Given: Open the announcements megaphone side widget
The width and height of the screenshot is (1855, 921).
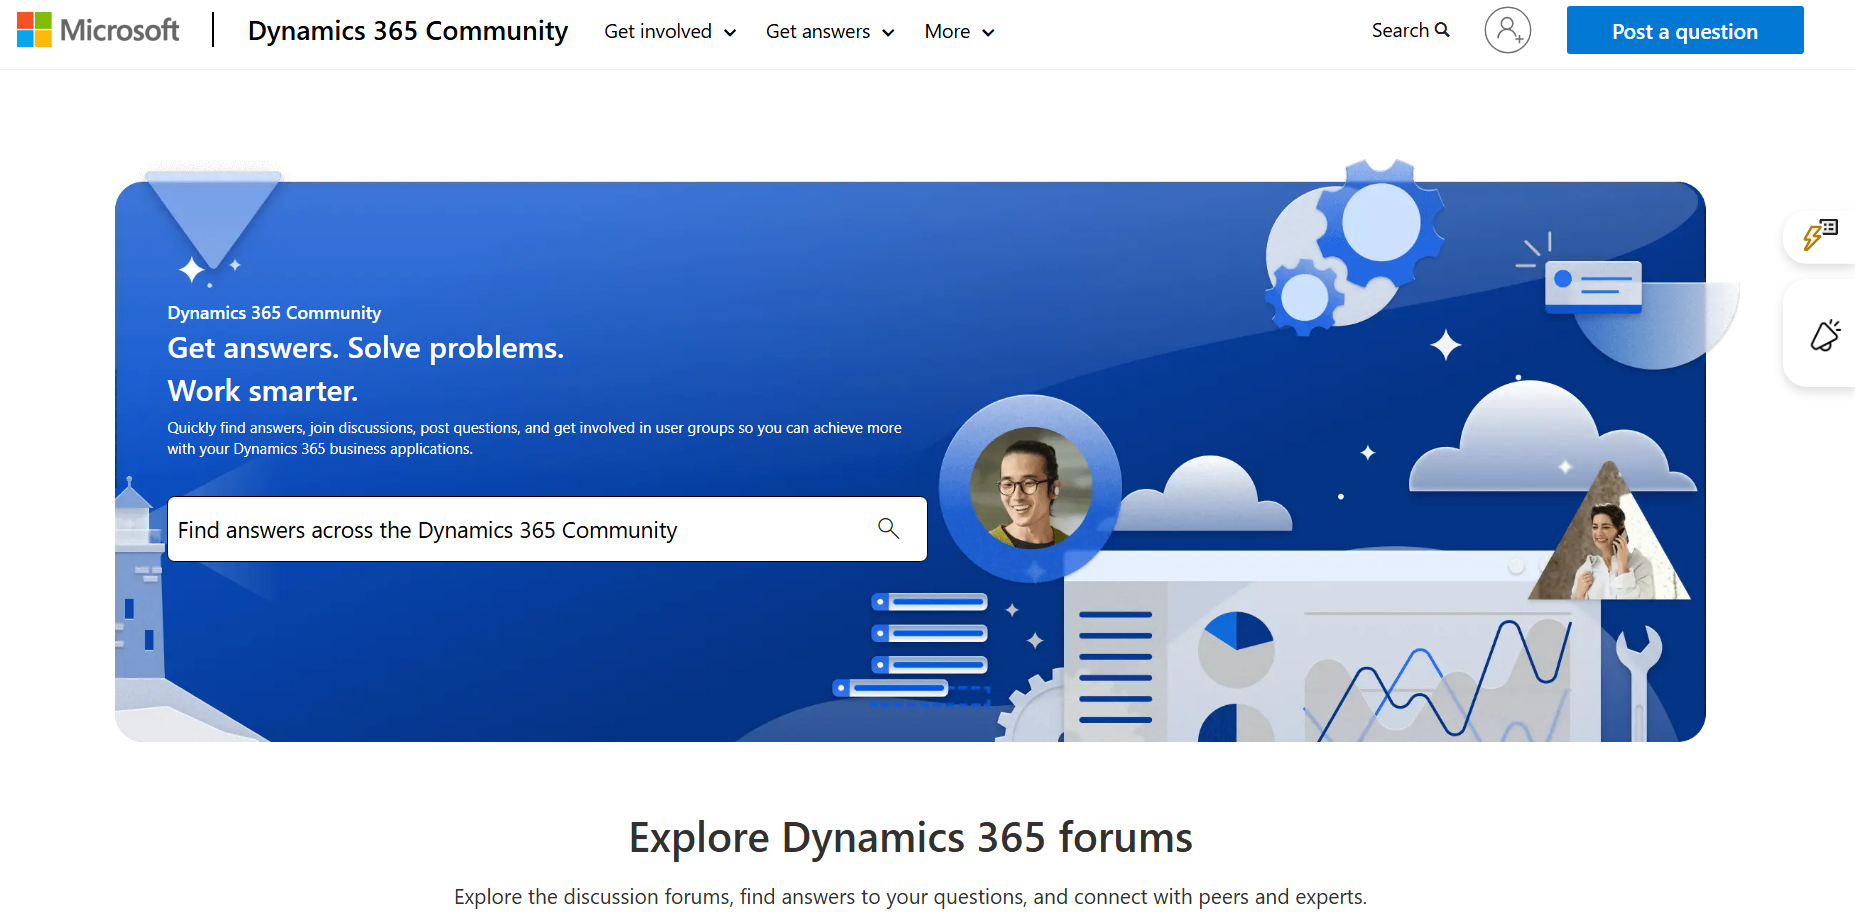Looking at the screenshot, I should pyautogui.click(x=1824, y=335).
